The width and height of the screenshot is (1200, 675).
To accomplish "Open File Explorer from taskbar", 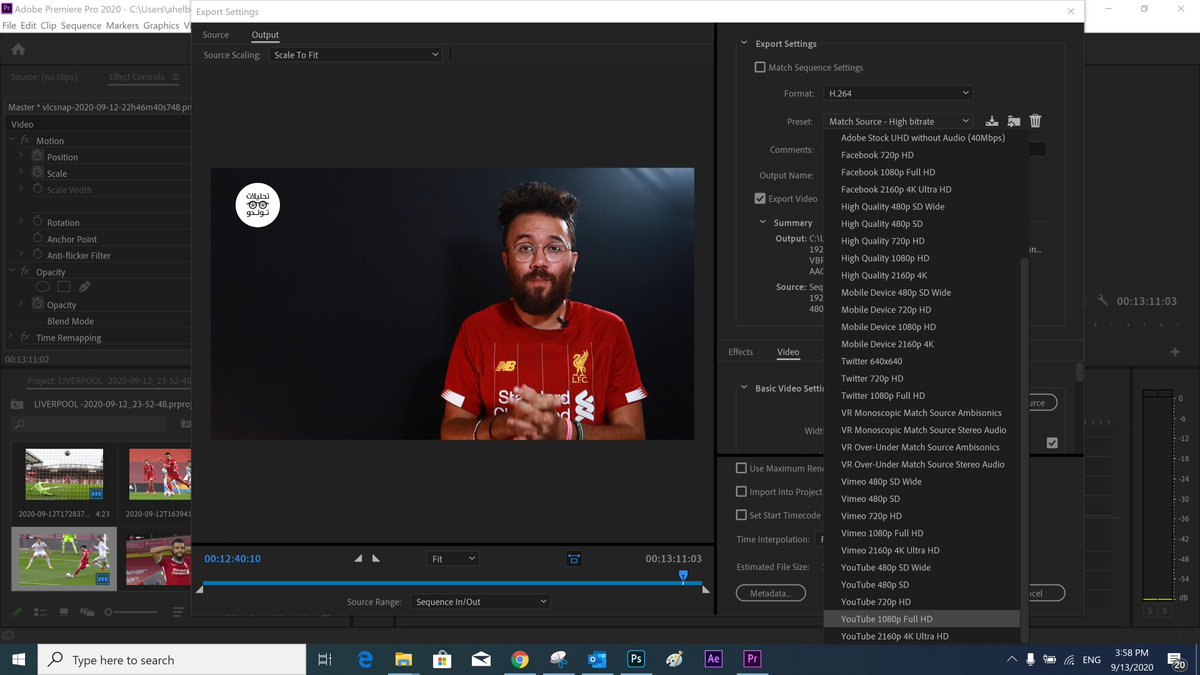I will [x=403, y=659].
